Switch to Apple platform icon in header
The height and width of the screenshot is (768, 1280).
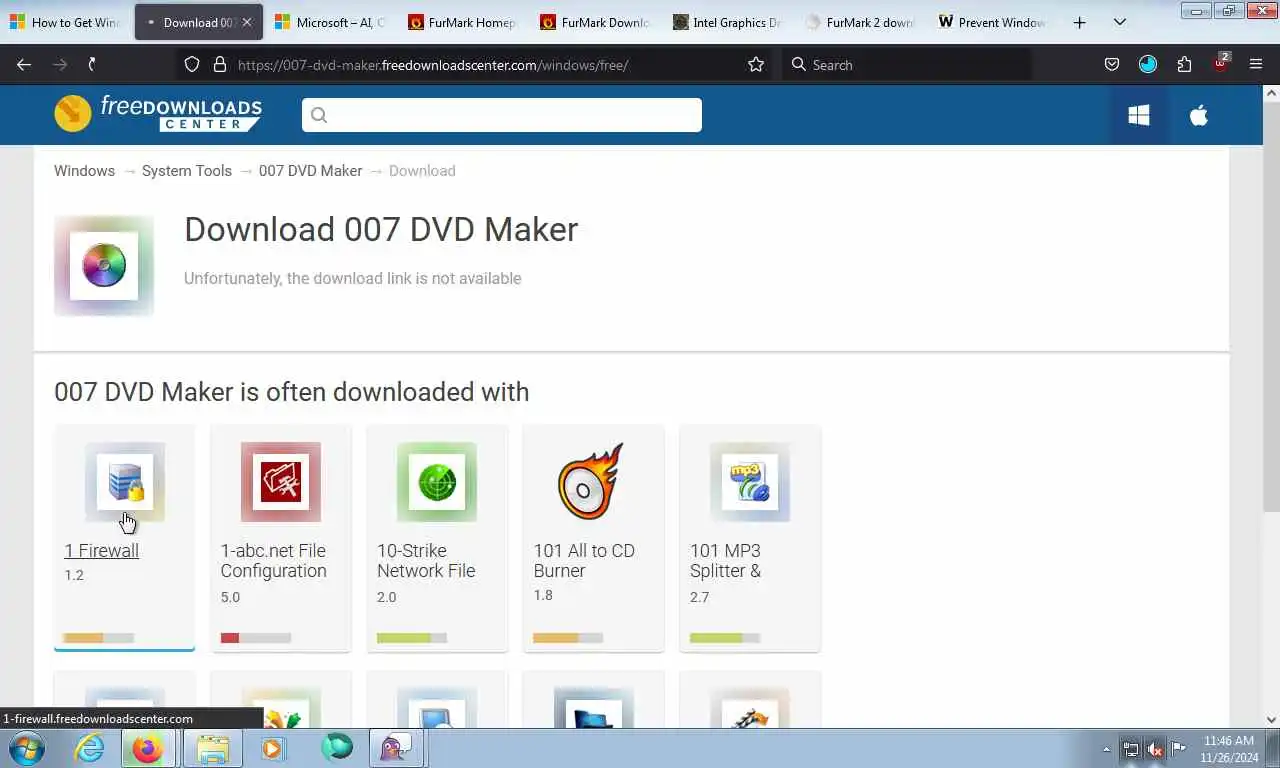tap(1199, 115)
